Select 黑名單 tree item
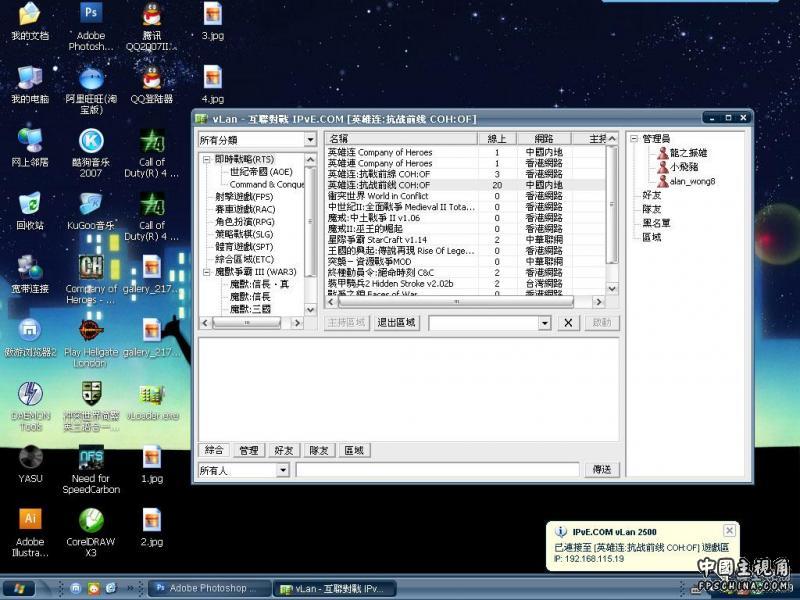This screenshot has height=600, width=800. click(656, 223)
